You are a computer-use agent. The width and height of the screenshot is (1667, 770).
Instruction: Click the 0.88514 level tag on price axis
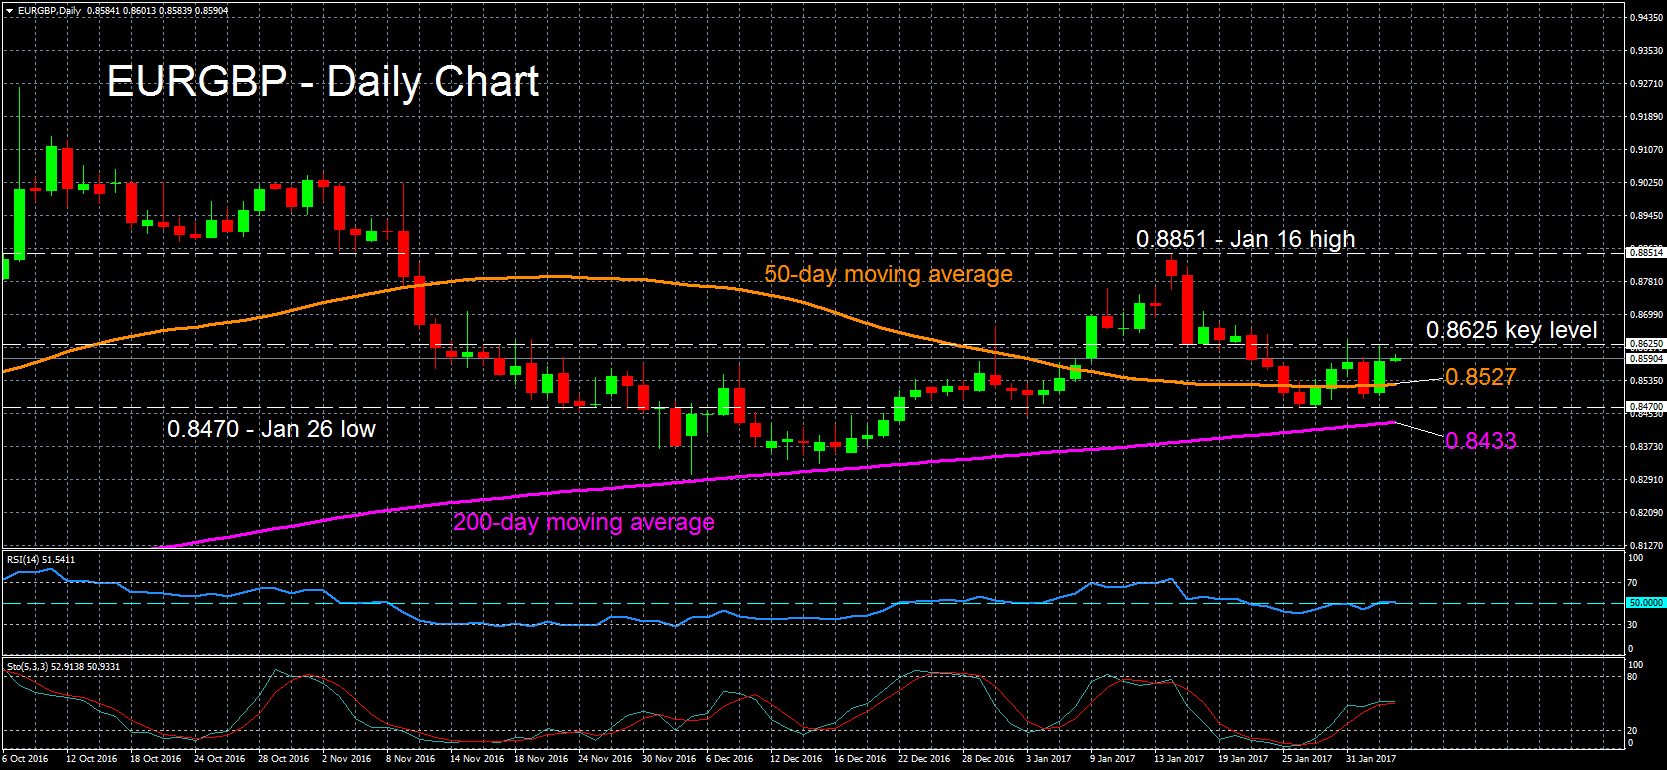tap(1646, 253)
